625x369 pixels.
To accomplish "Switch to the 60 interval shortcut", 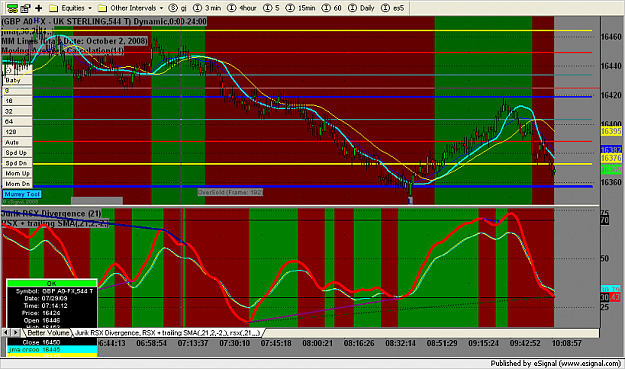I will tap(332, 8).
